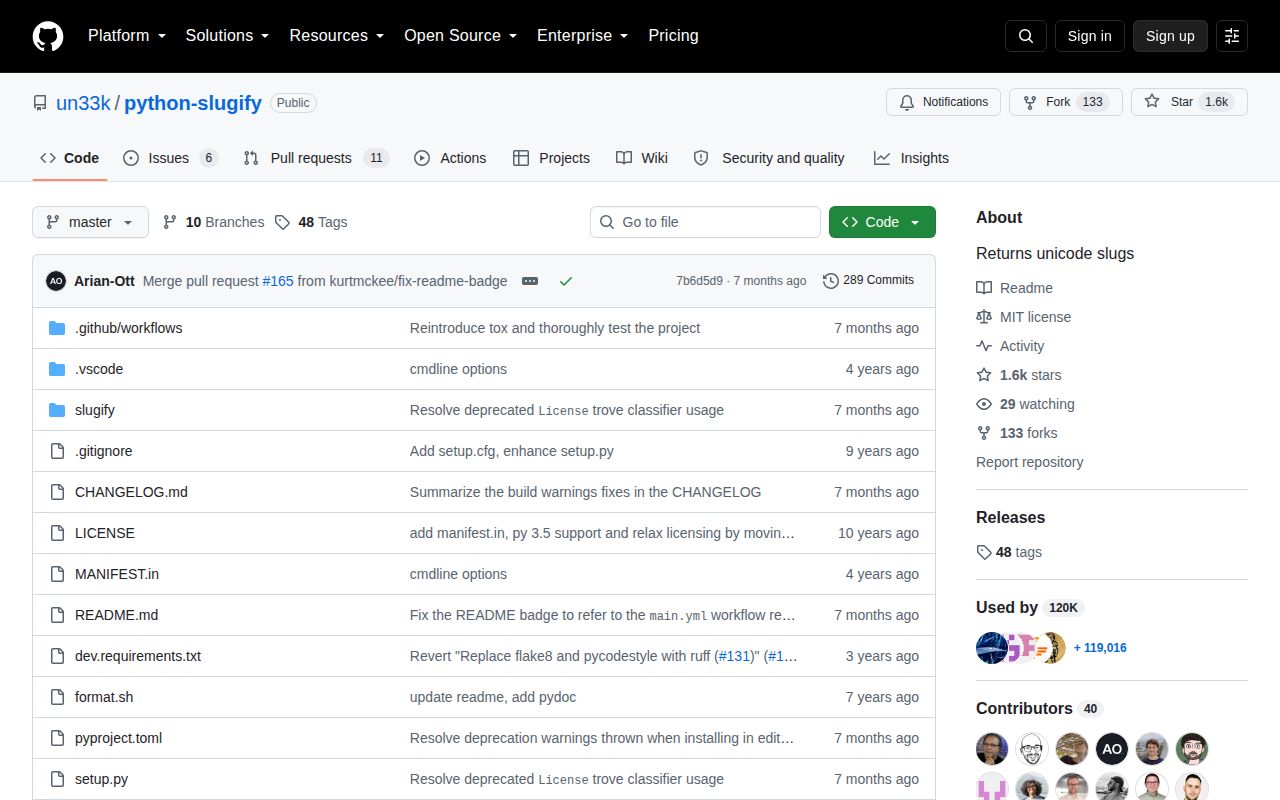
Task: Open commit 'Reintroduce tox and thoroughly test the project'
Action: pos(555,328)
